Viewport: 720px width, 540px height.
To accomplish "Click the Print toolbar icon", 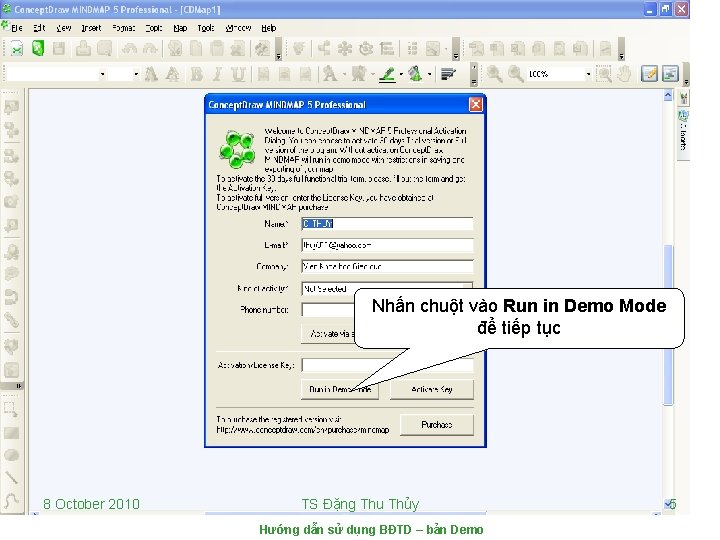I will [x=83, y=48].
